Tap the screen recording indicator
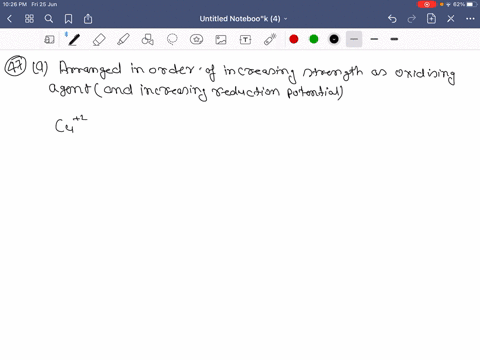480x360 pixels. (427, 4)
